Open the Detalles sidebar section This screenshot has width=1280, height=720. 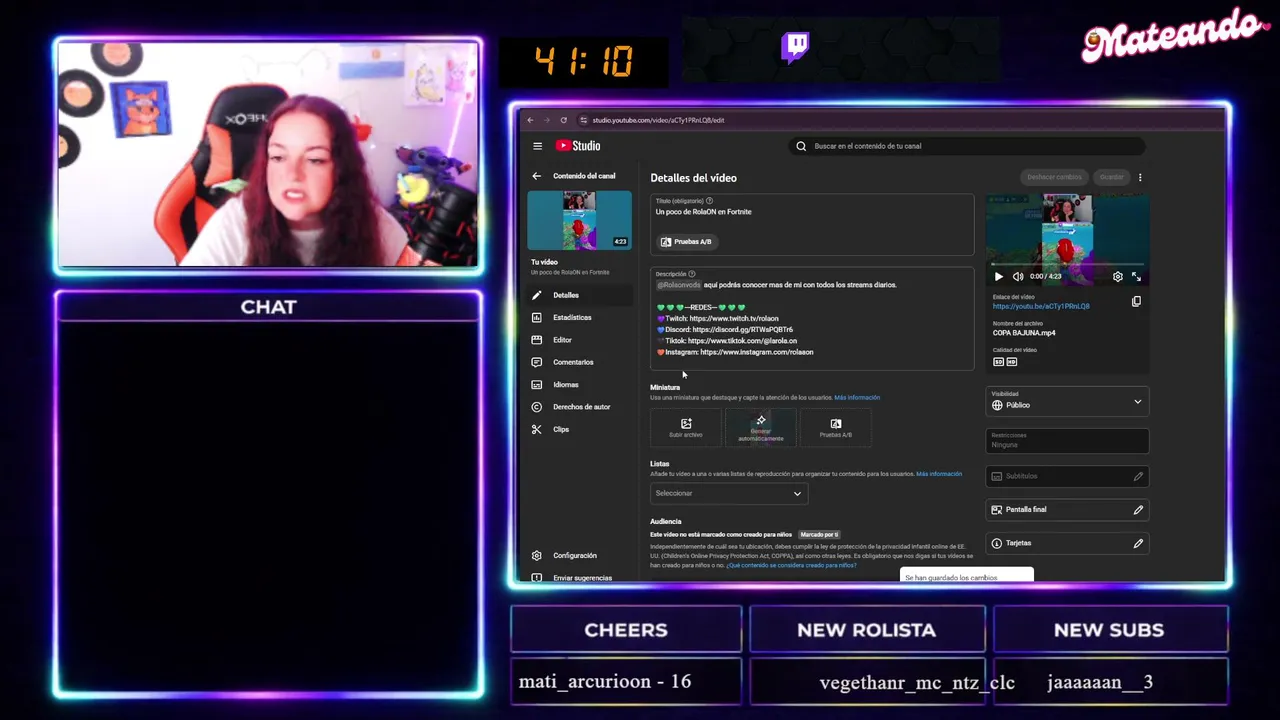tap(580, 295)
